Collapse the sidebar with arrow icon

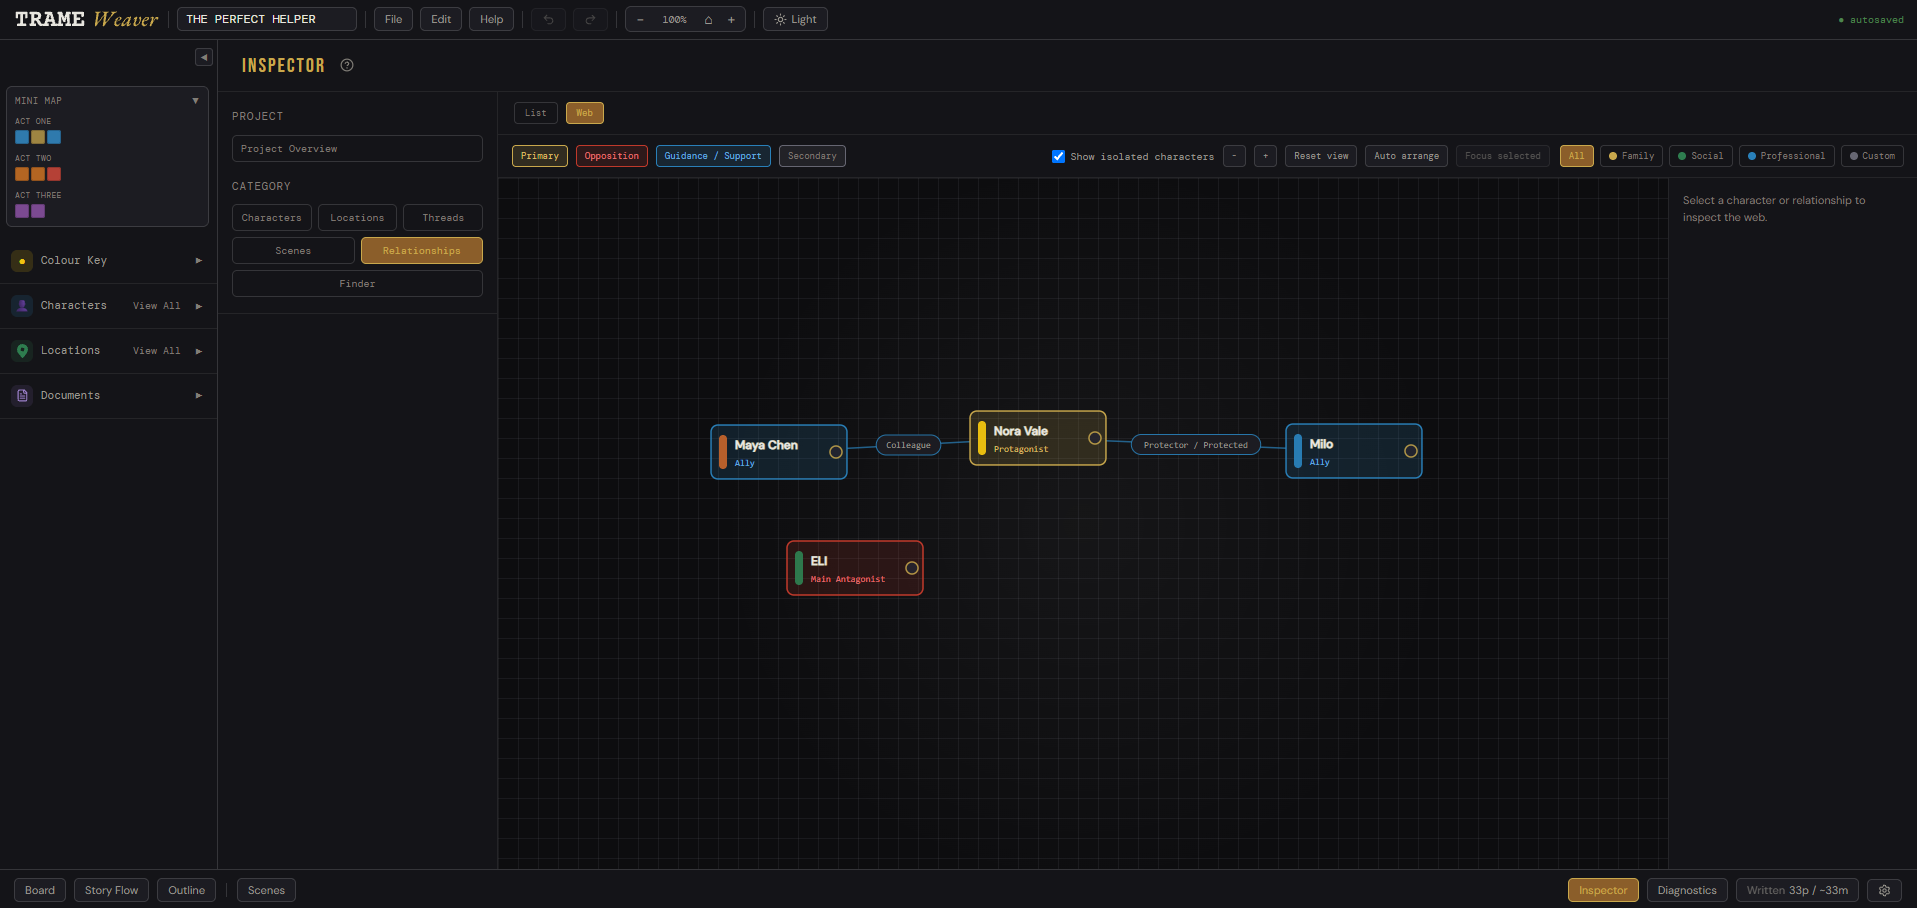click(204, 57)
